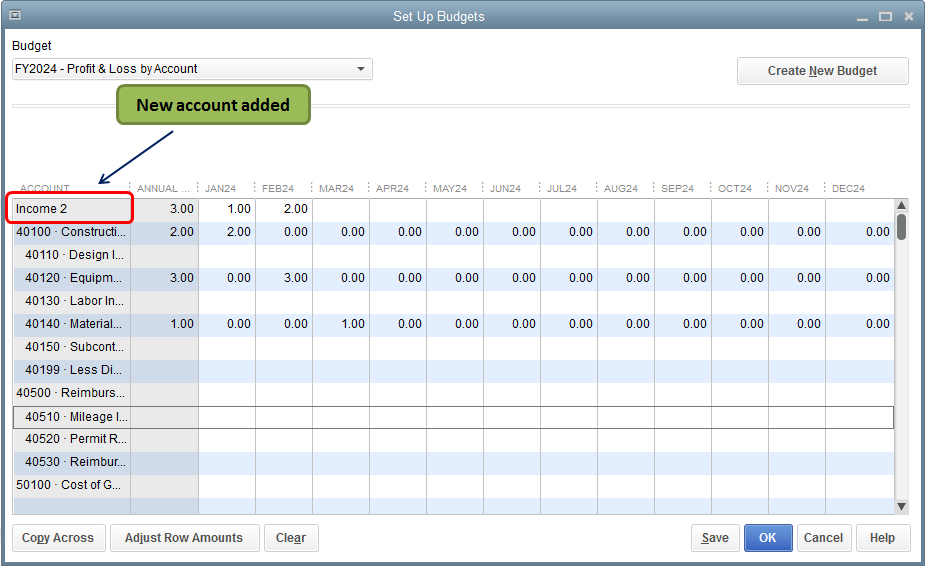925x566 pixels.
Task: Click Adjust Row Amounts button
Action: pyautogui.click(x=184, y=538)
